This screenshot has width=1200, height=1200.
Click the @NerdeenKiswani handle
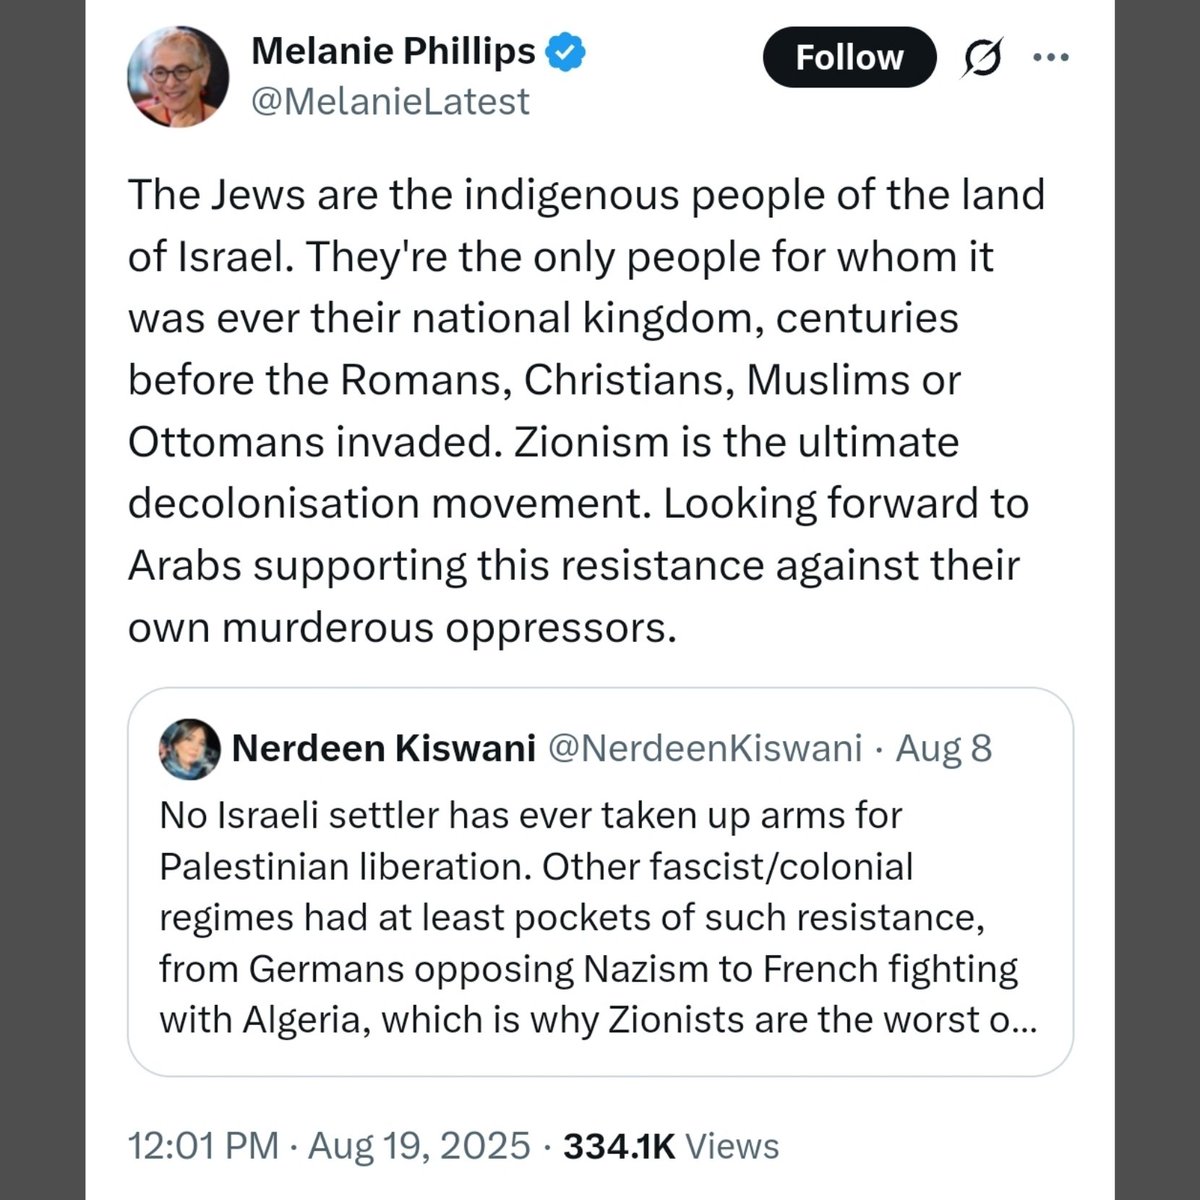[x=703, y=748]
